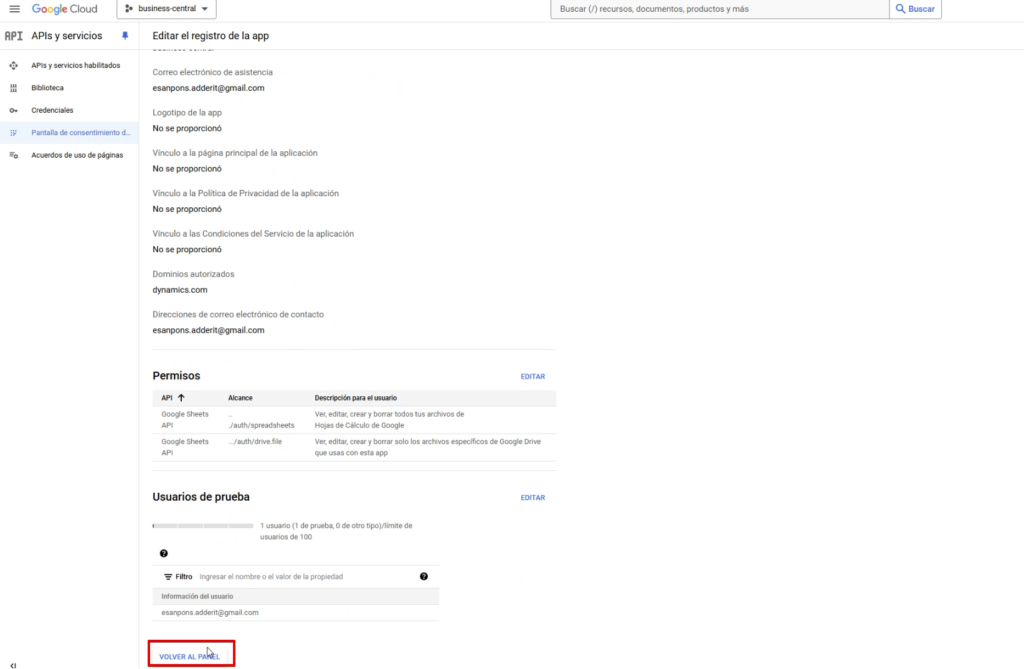
Task: Click the Google Cloud logo
Action: tap(65, 9)
